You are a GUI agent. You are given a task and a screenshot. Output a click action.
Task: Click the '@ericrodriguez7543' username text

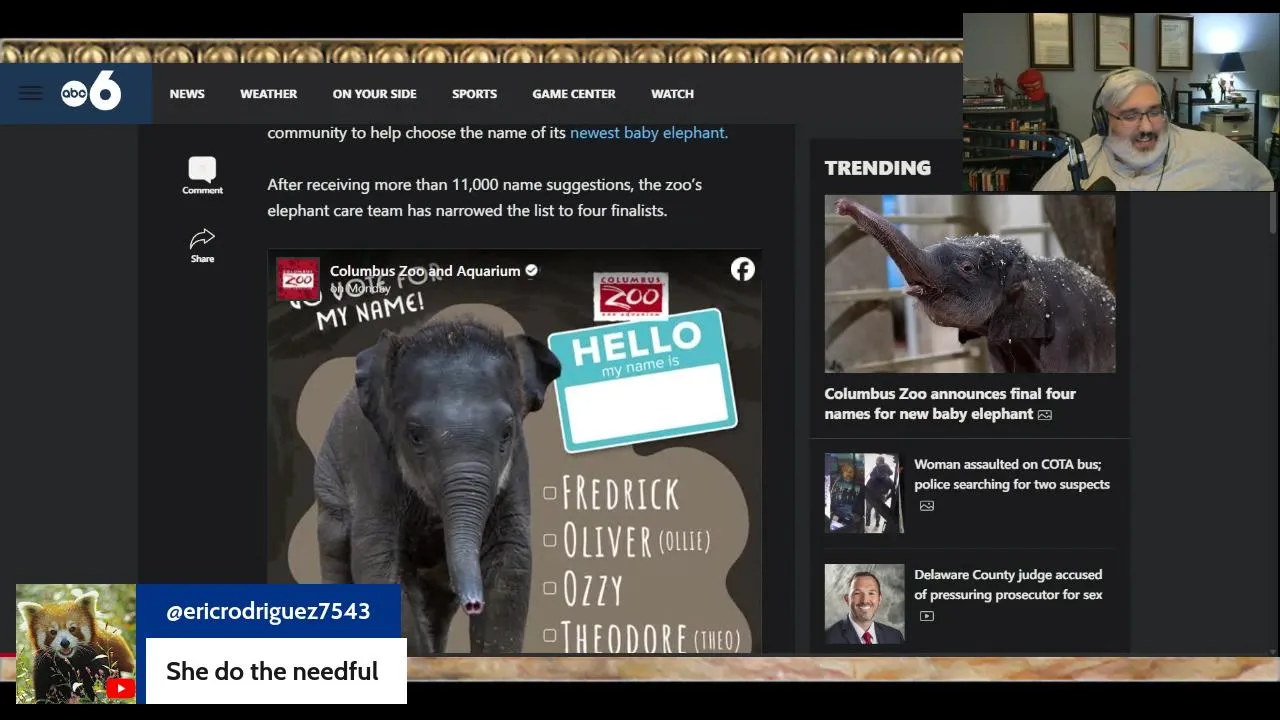[268, 611]
